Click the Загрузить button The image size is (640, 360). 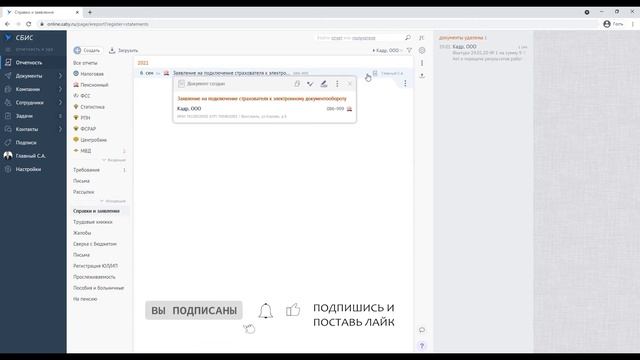pyautogui.click(x=123, y=50)
